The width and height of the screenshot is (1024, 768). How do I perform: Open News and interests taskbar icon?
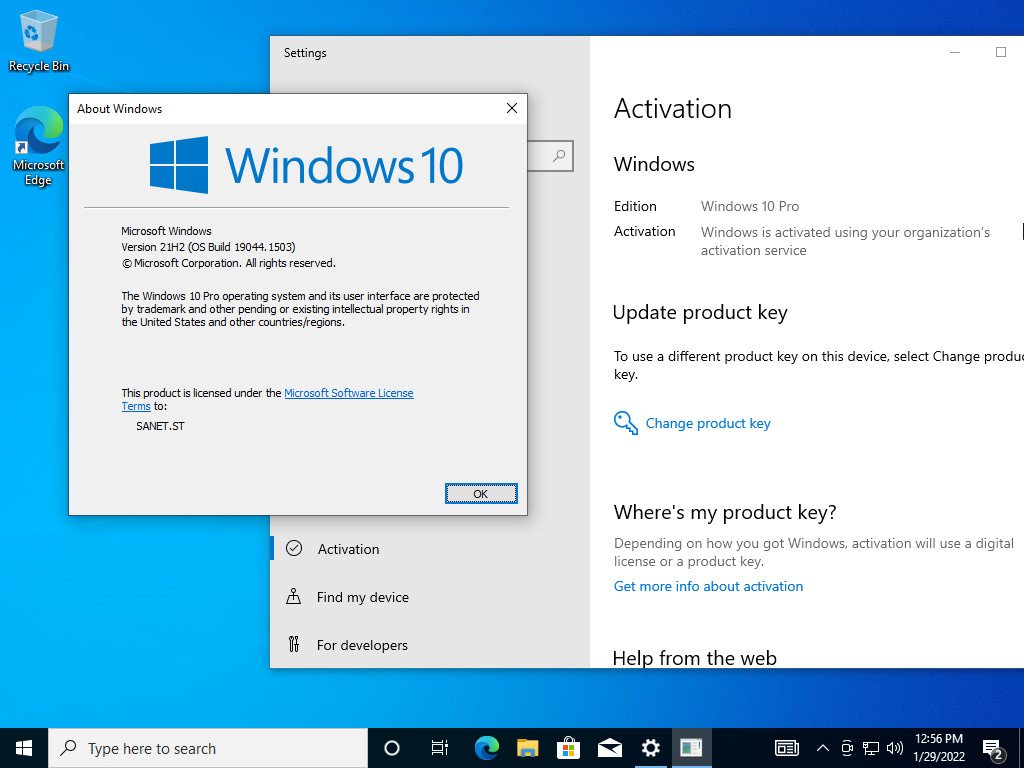pyautogui.click(x=786, y=748)
